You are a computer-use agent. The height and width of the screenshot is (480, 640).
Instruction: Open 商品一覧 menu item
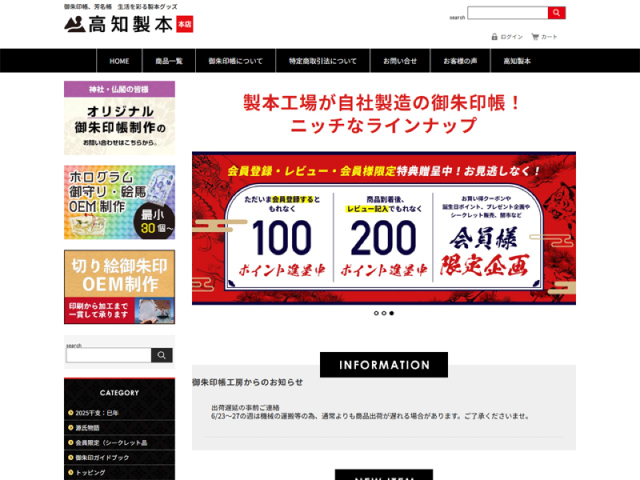click(x=169, y=61)
